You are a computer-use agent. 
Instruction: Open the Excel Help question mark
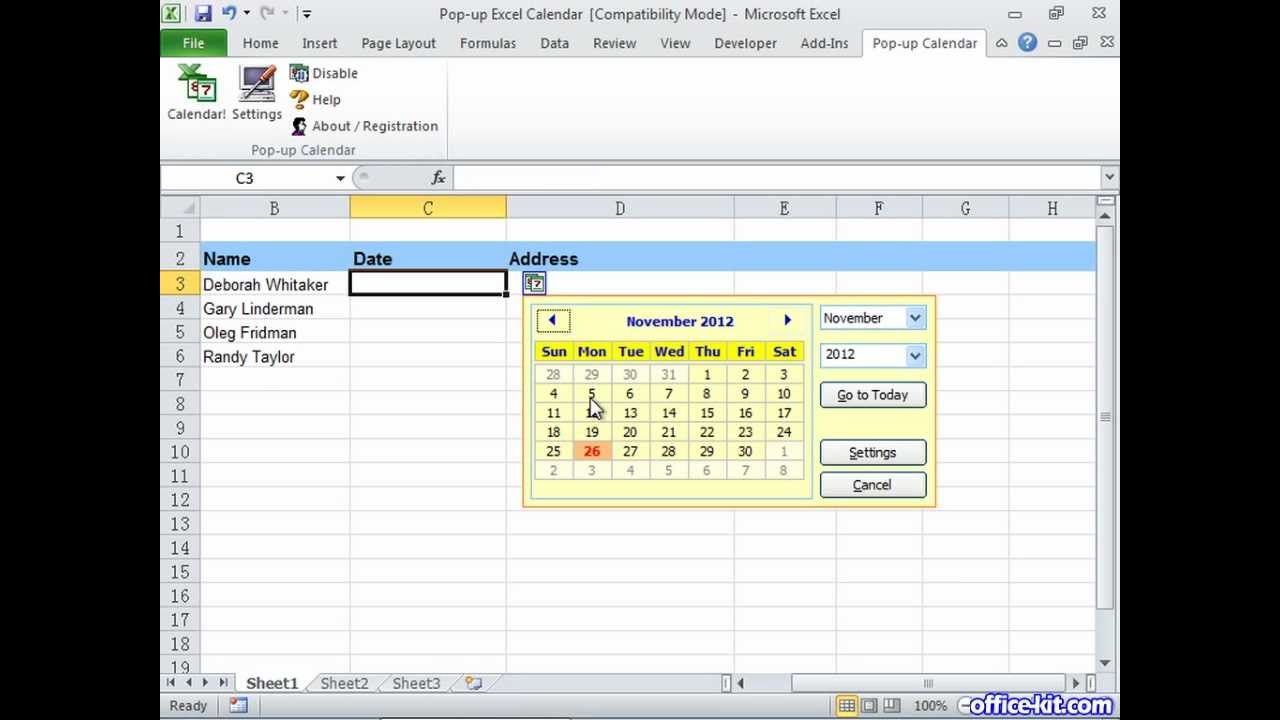click(x=1027, y=43)
